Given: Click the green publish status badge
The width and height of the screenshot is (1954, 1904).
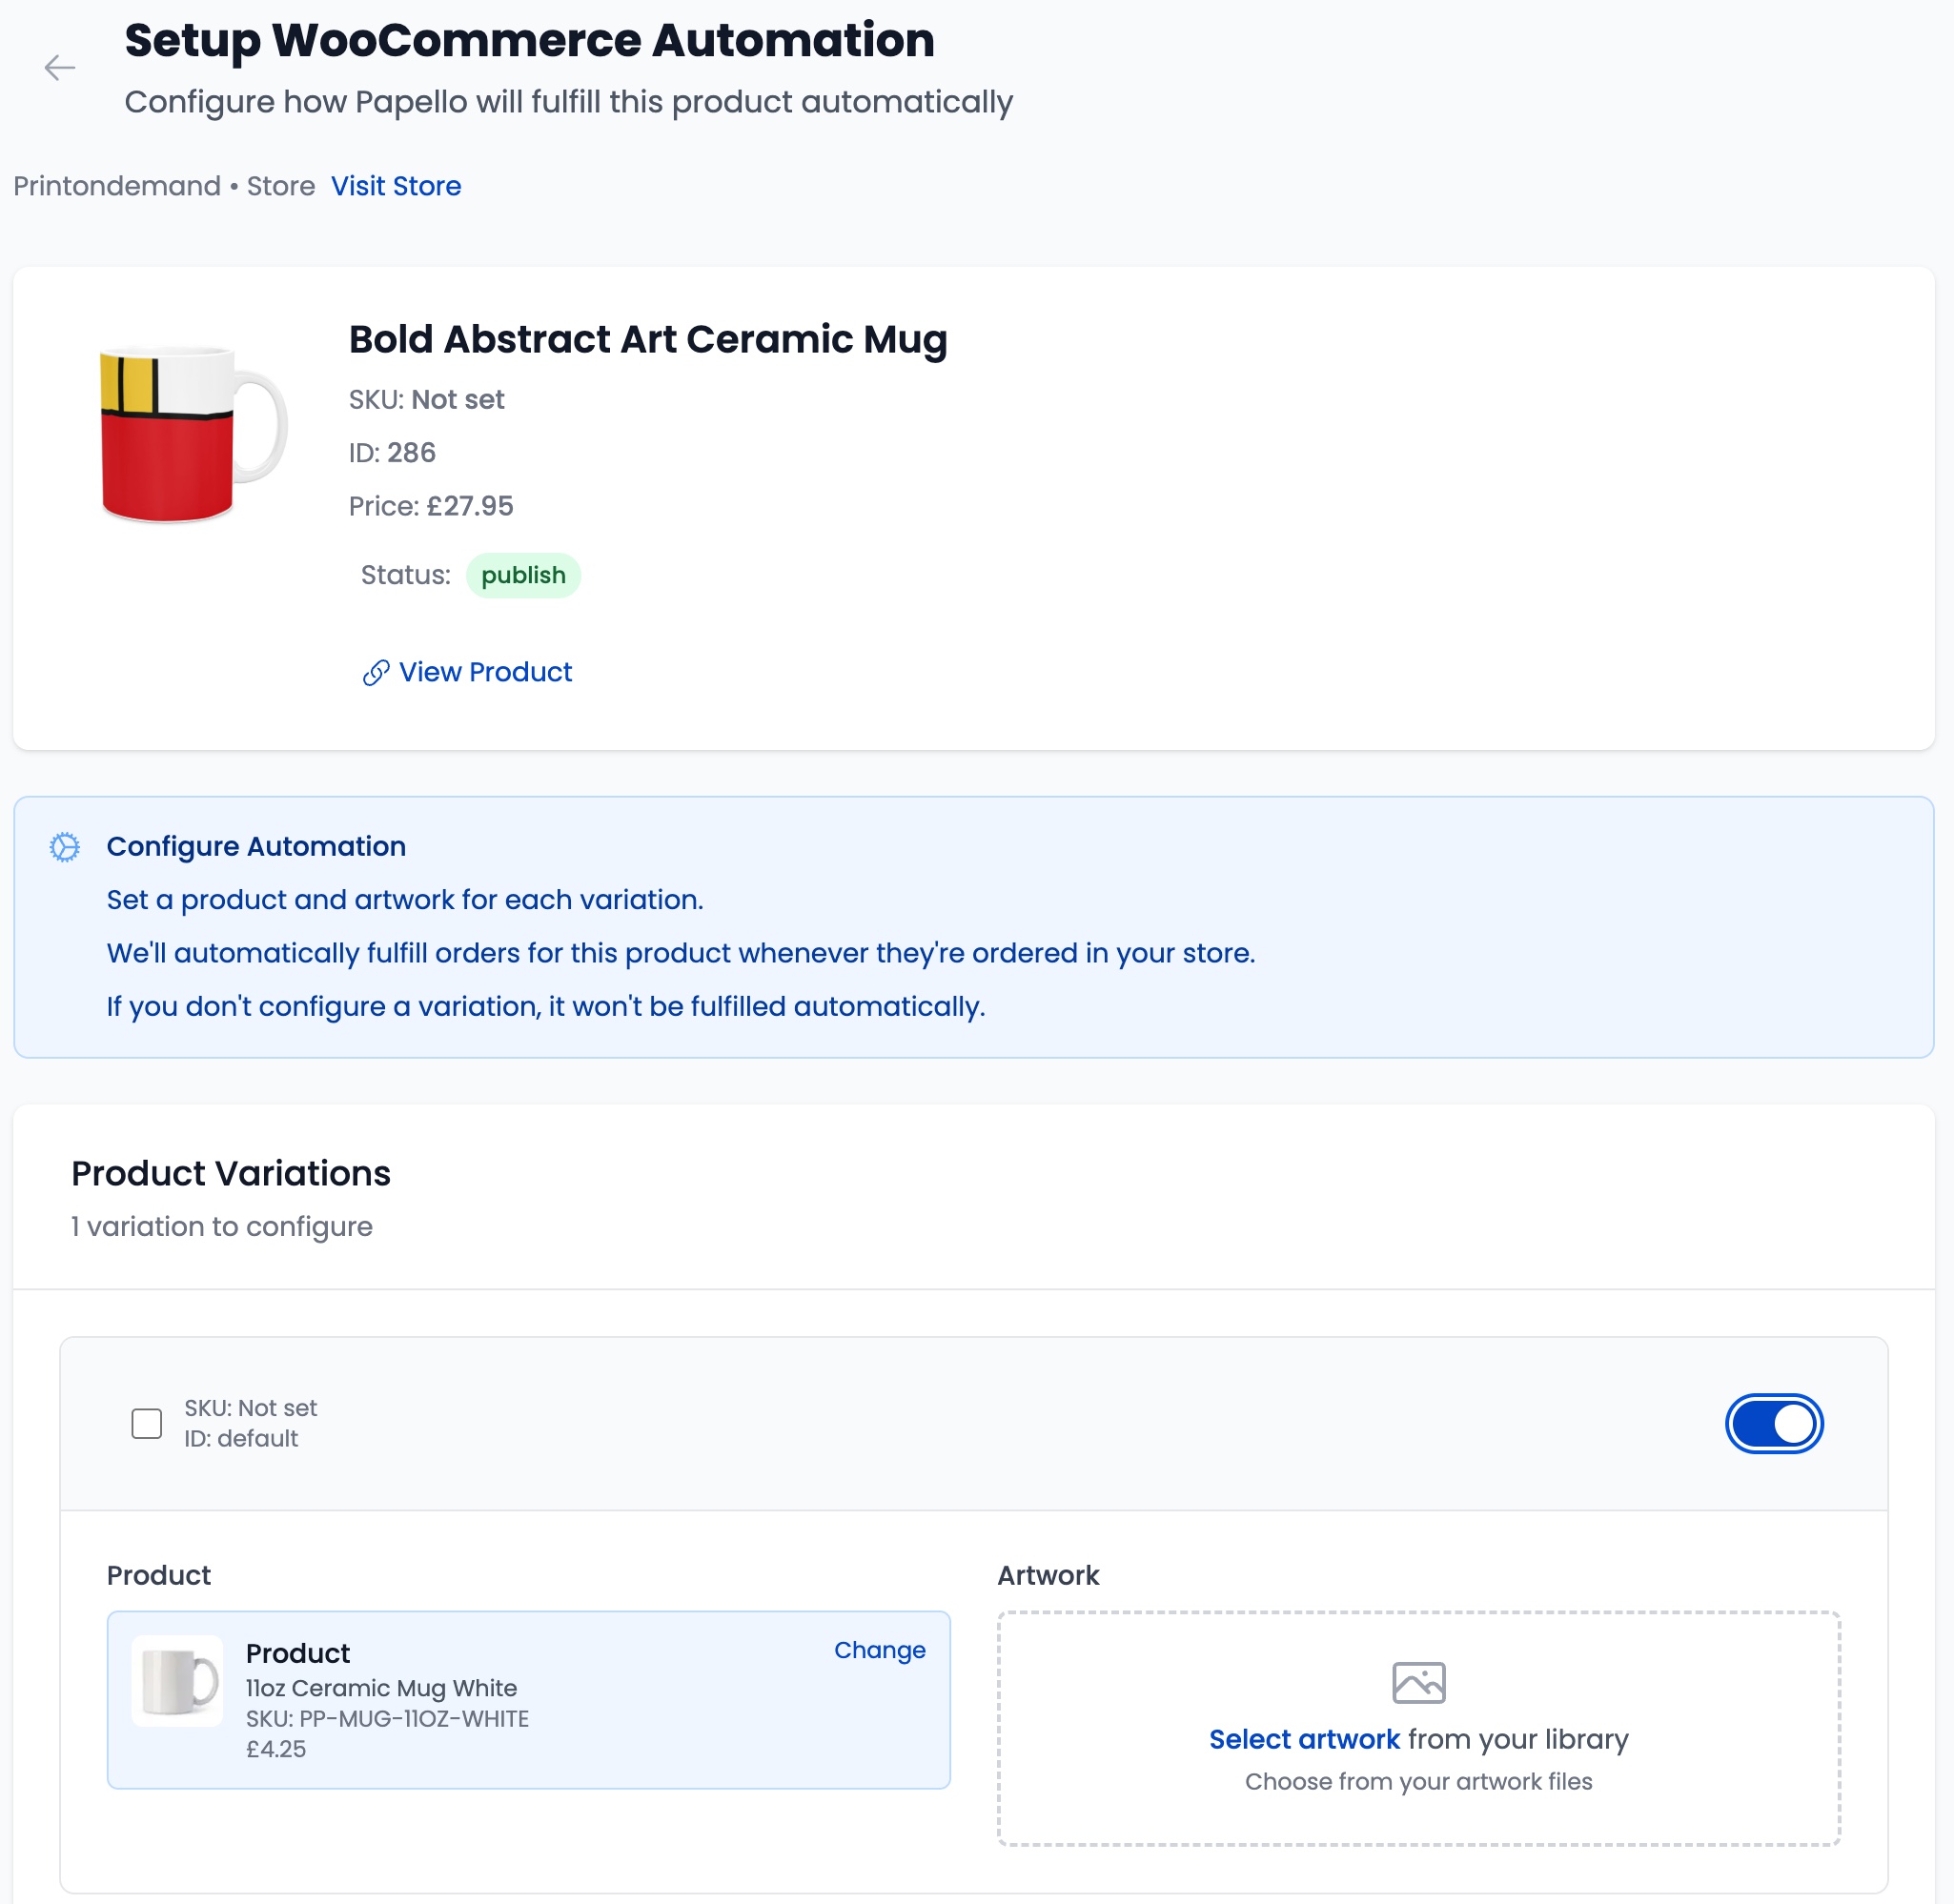Looking at the screenshot, I should tap(523, 575).
